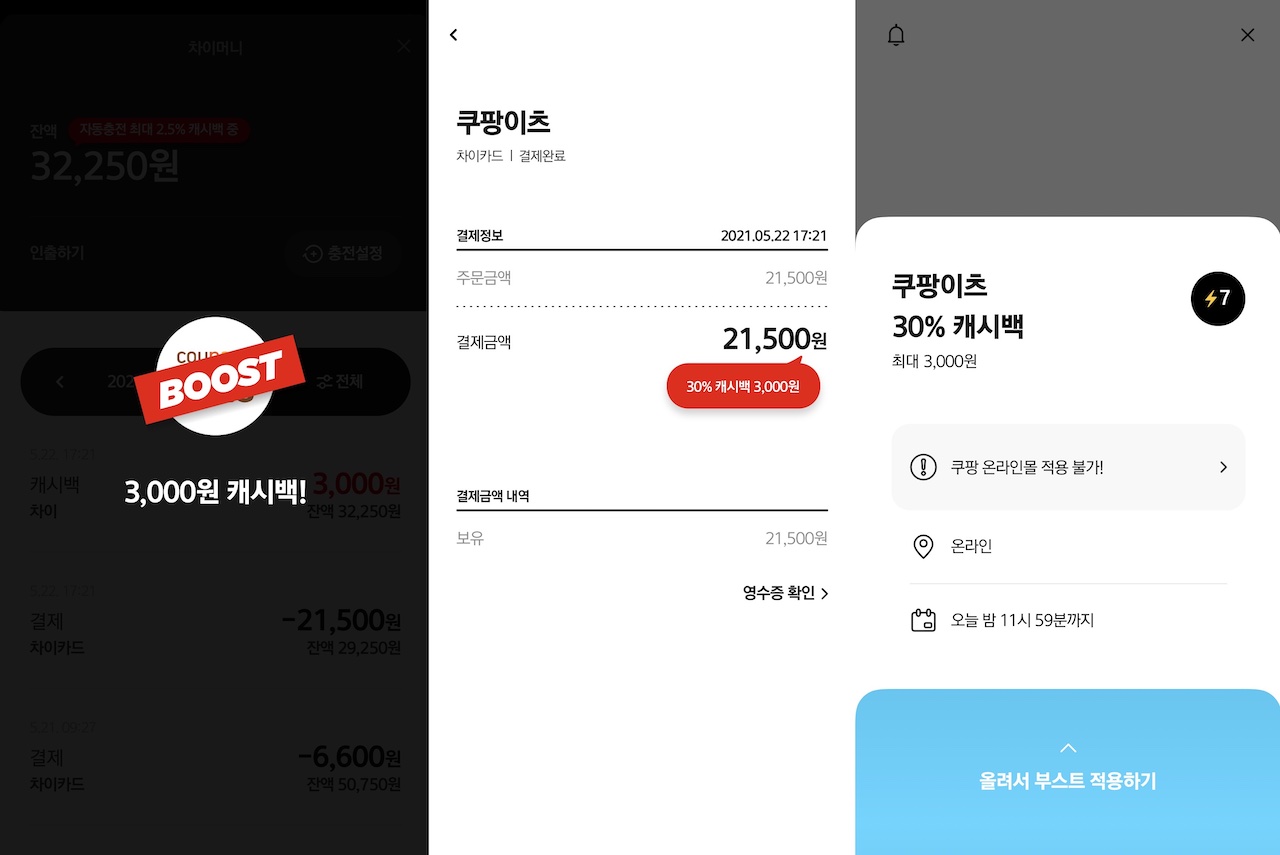Close the boost detail panel
Image resolution: width=1280 pixels, height=855 pixels.
click(x=1247, y=35)
